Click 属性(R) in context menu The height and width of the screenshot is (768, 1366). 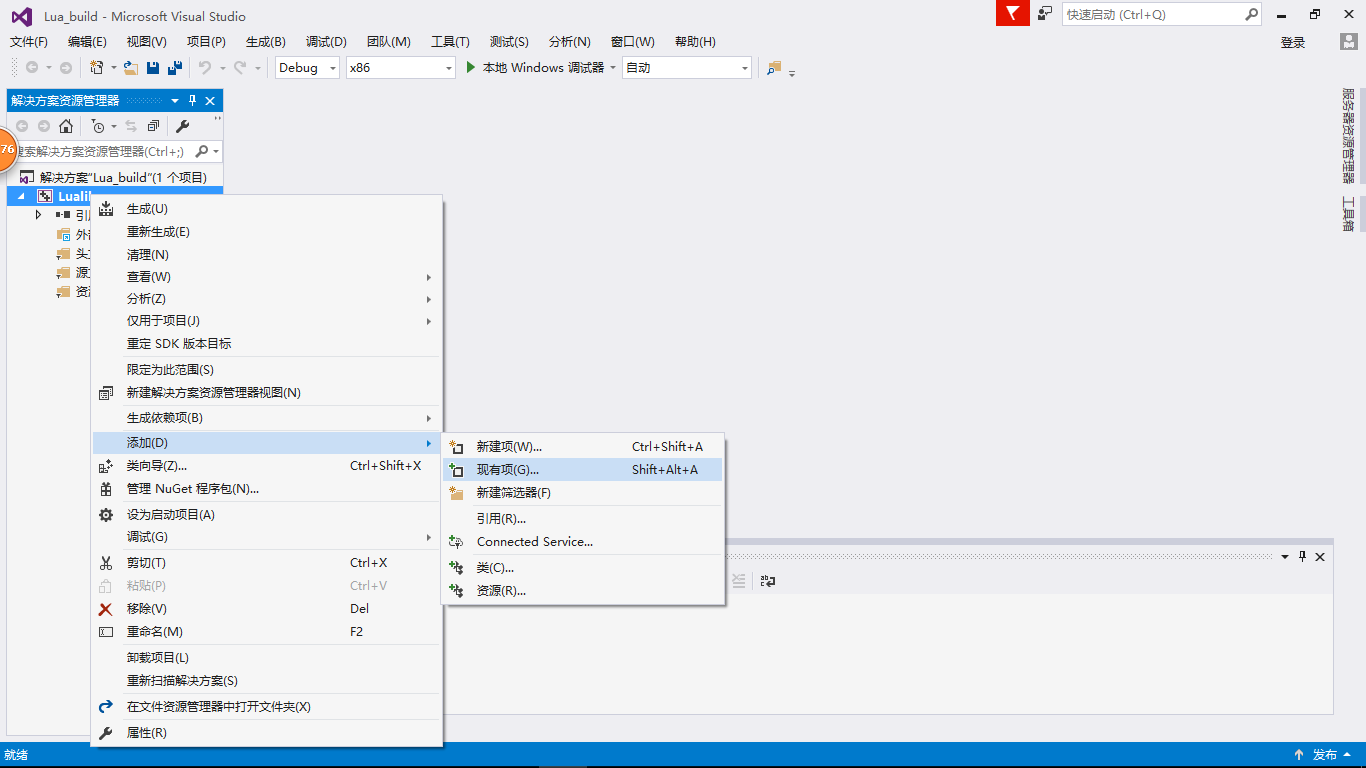point(266,733)
